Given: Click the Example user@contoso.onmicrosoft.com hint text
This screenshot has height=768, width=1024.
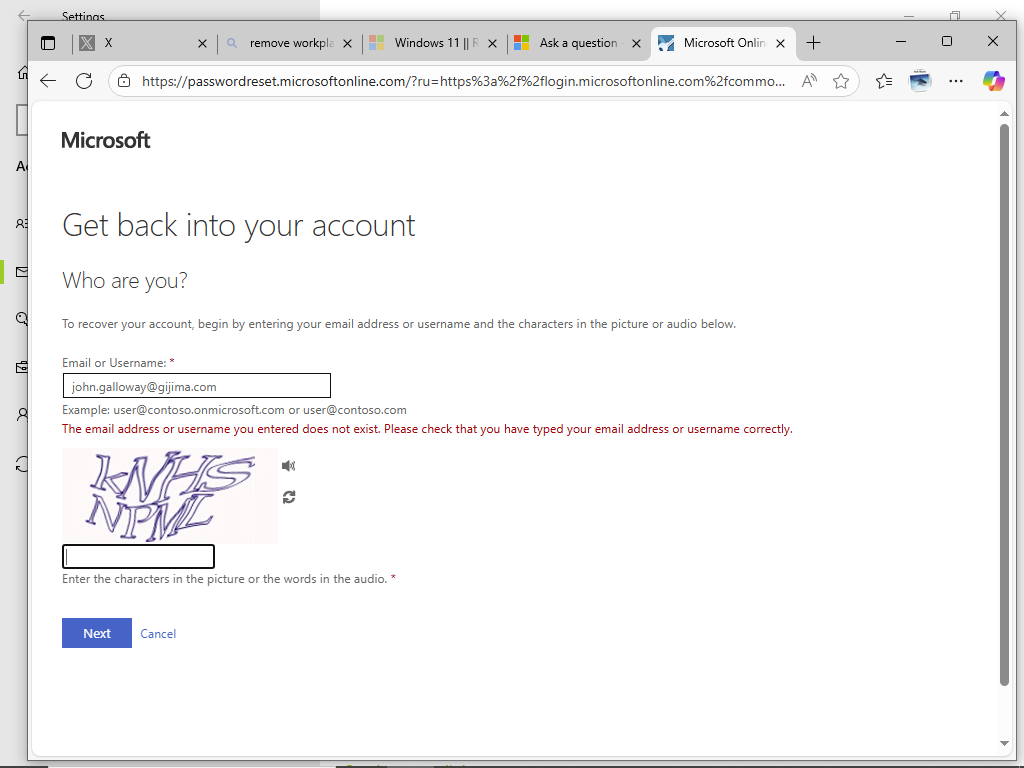Looking at the screenshot, I should 234,410.
